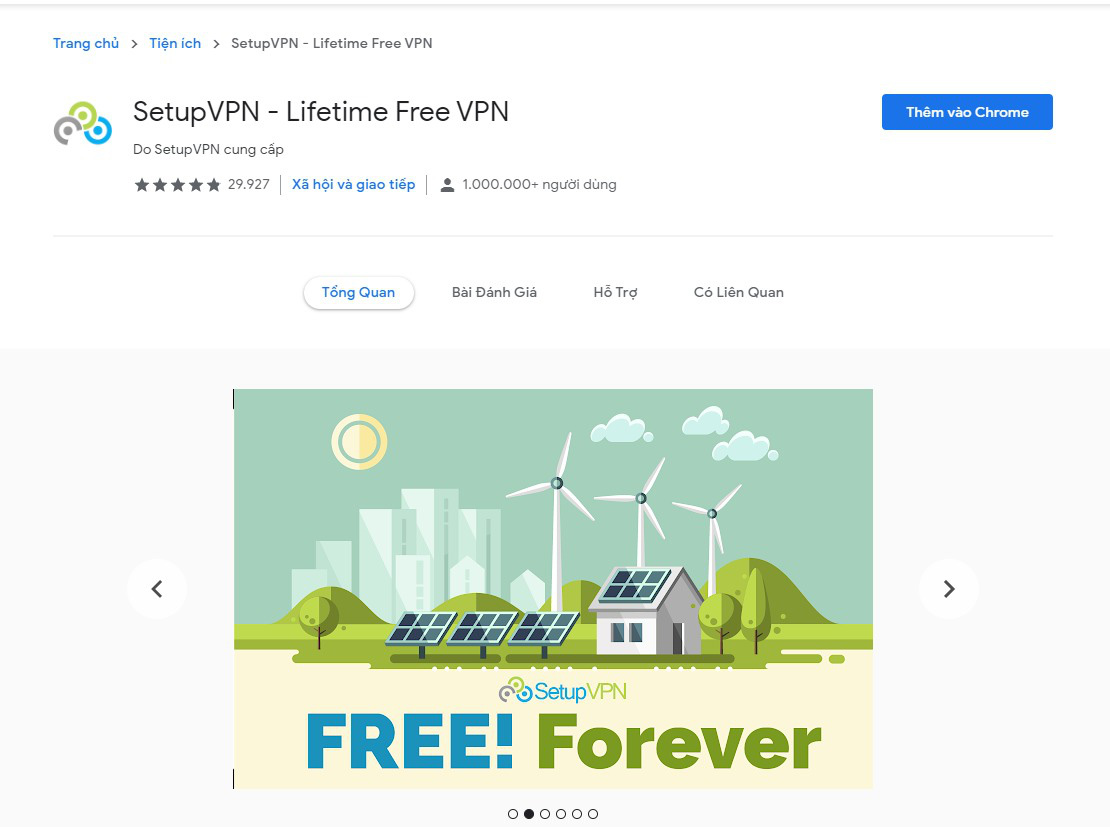This screenshot has height=827, width=1110.
Task: Click Thêm vào Chrome button
Action: click(967, 112)
